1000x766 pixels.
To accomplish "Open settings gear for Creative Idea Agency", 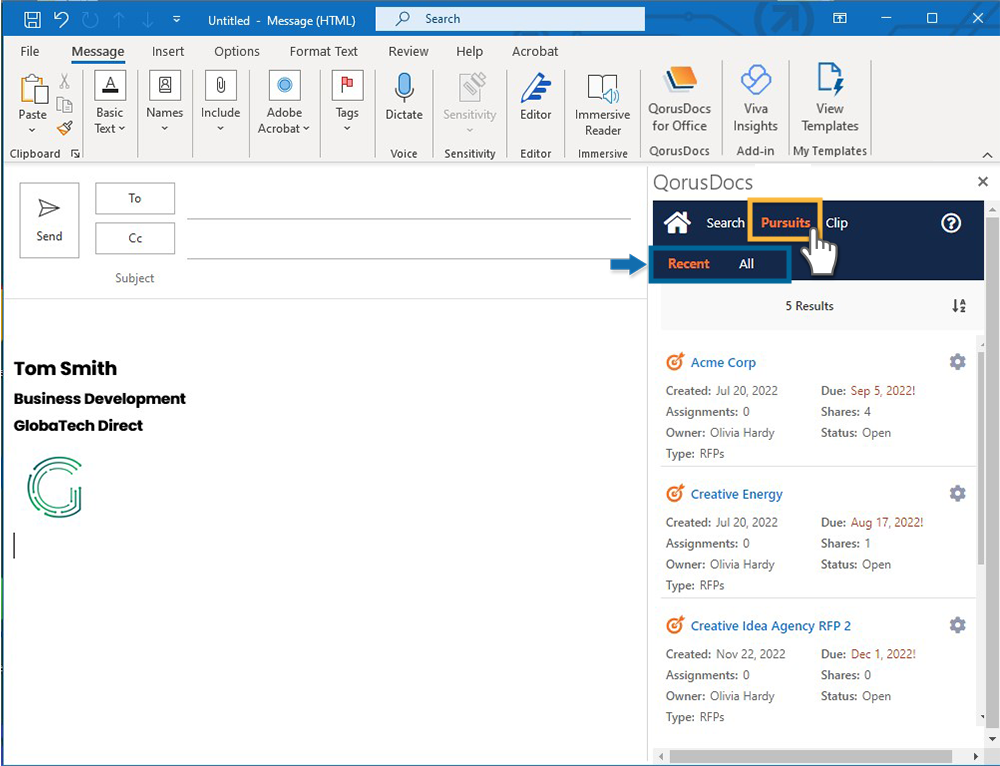I will 957,624.
